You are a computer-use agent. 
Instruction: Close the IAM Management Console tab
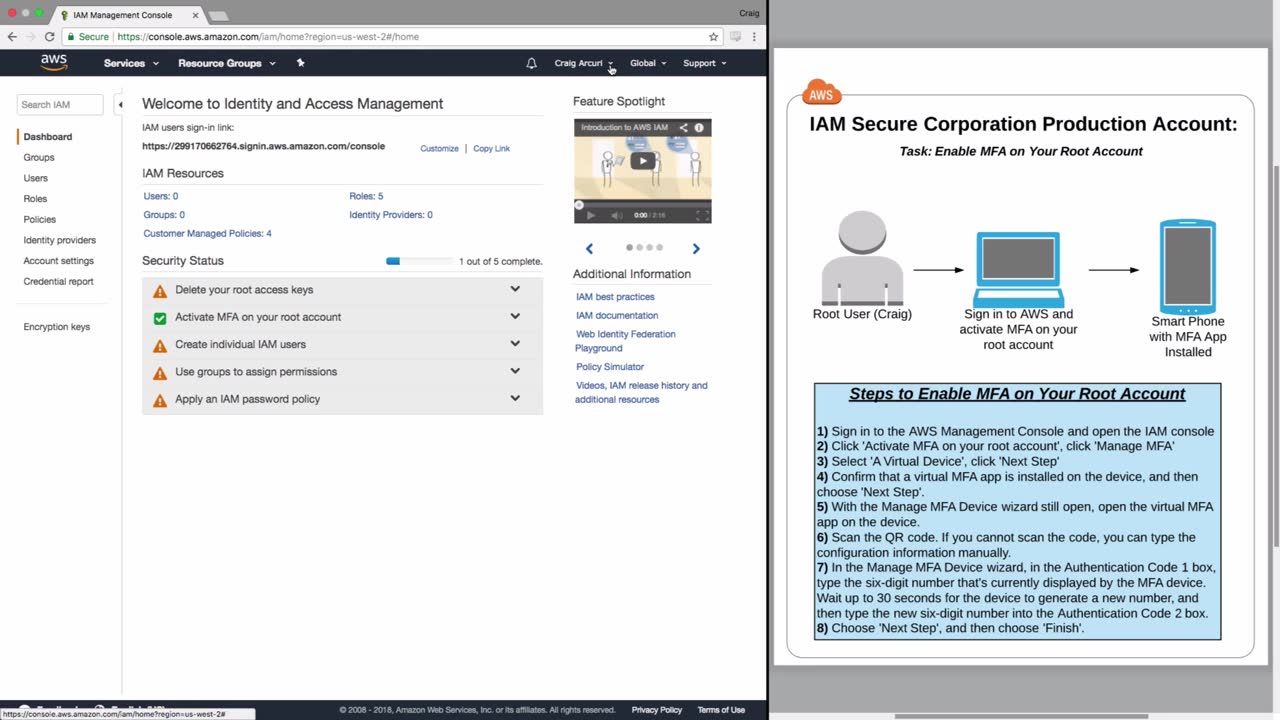[195, 15]
